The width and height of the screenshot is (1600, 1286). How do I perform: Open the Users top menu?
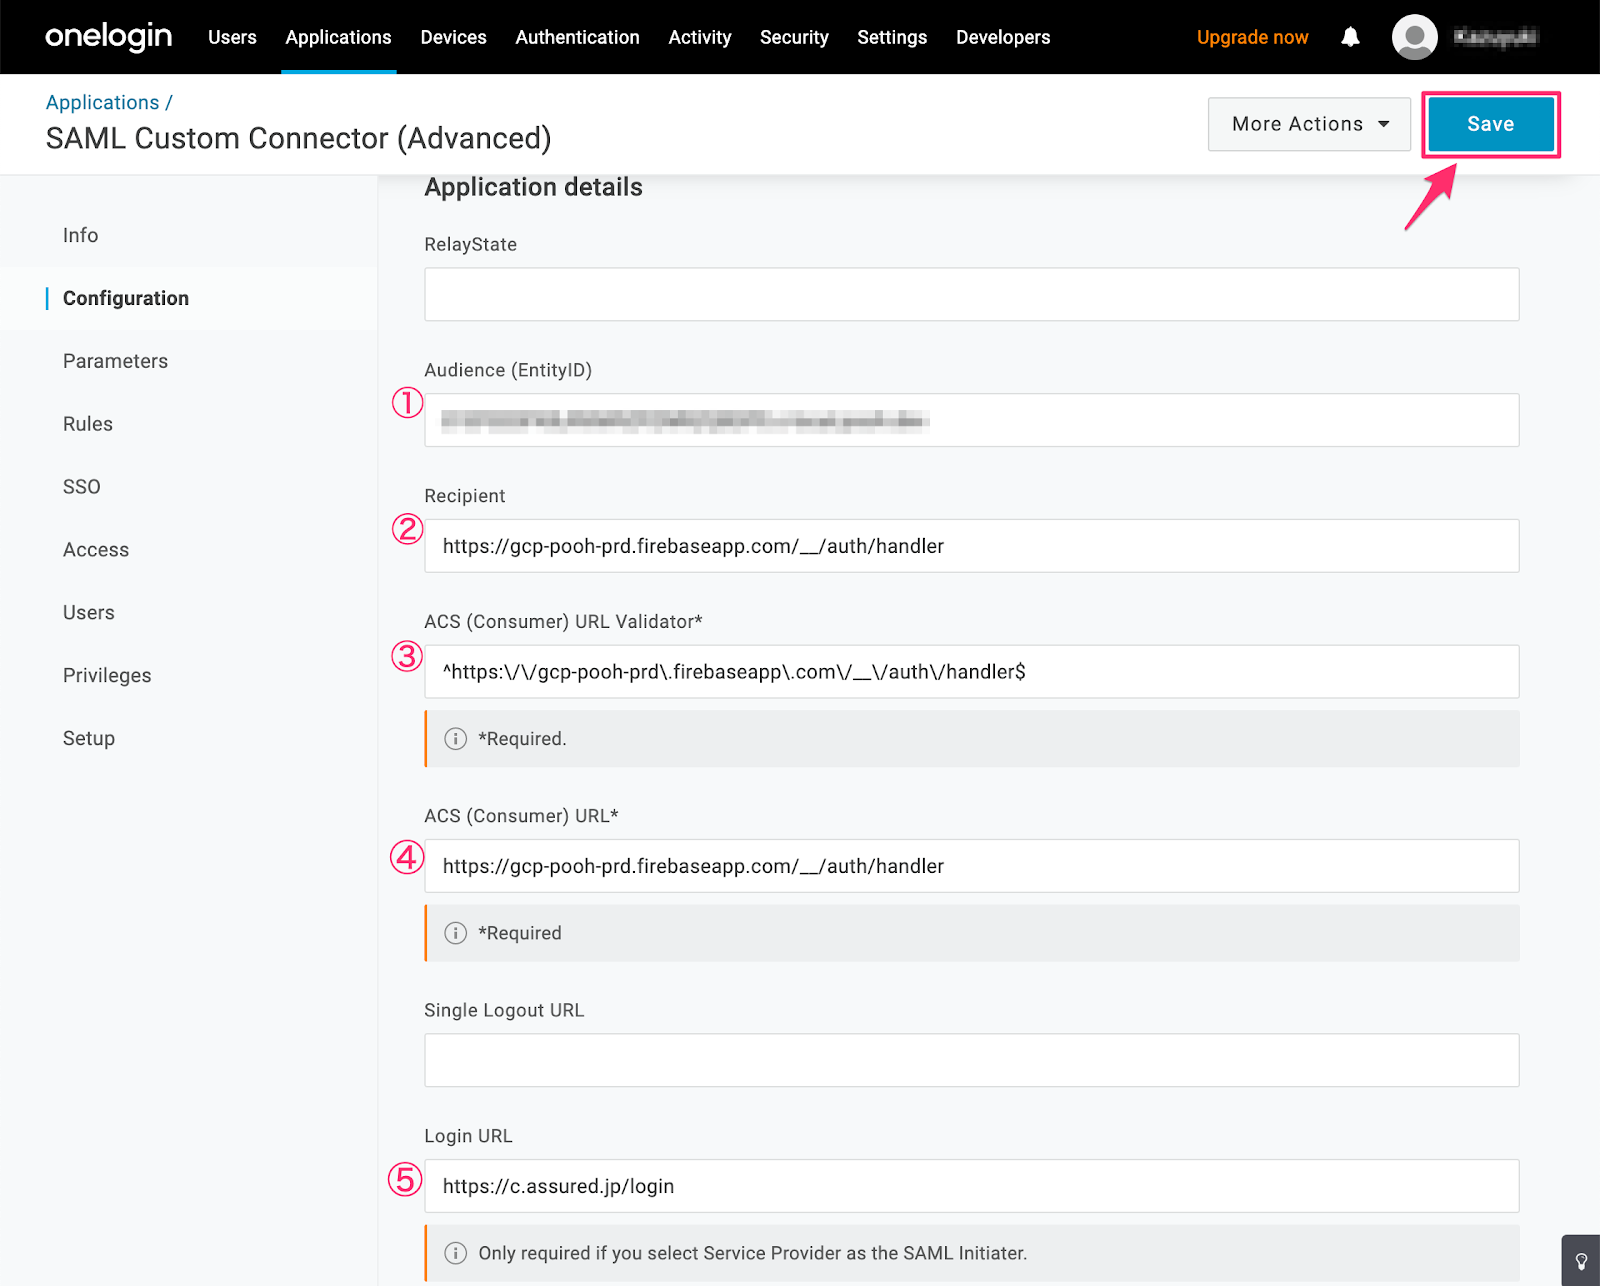[232, 37]
